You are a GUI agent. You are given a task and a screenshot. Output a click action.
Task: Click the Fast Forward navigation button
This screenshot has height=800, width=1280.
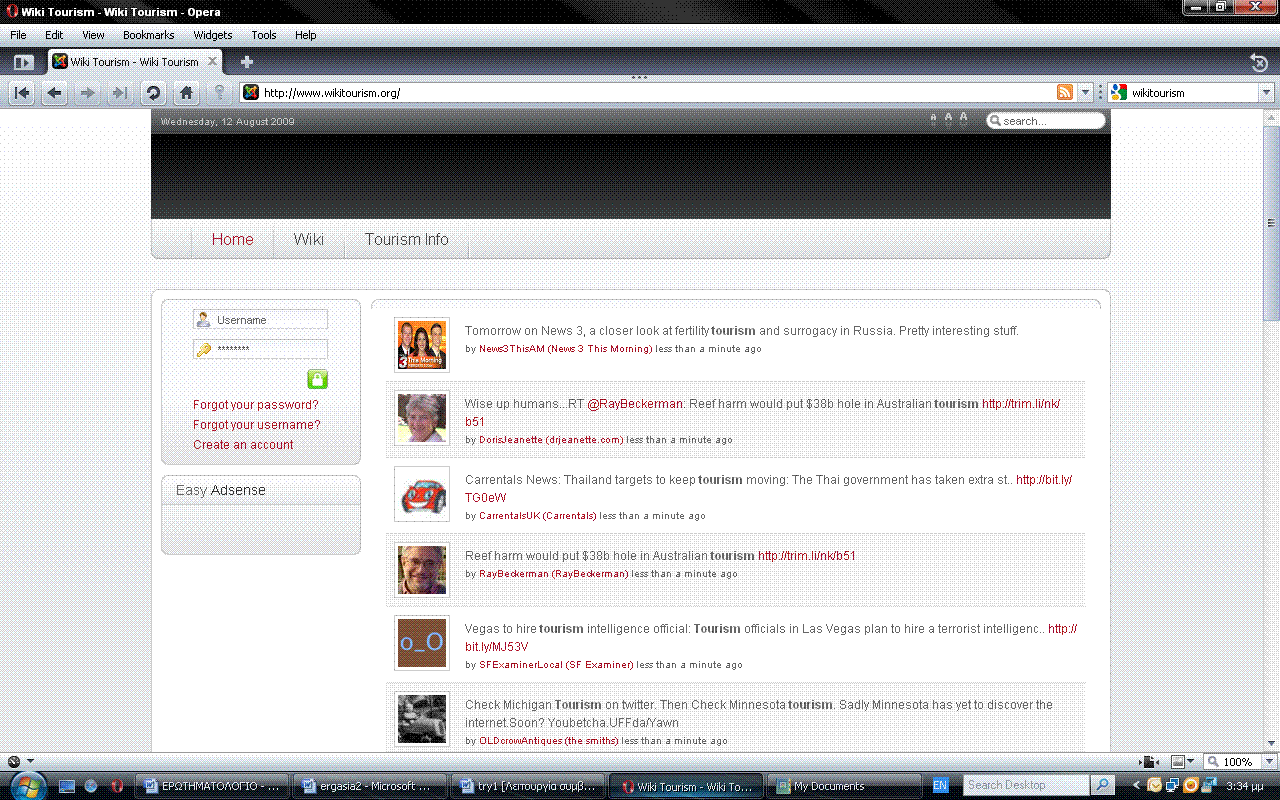coord(120,93)
